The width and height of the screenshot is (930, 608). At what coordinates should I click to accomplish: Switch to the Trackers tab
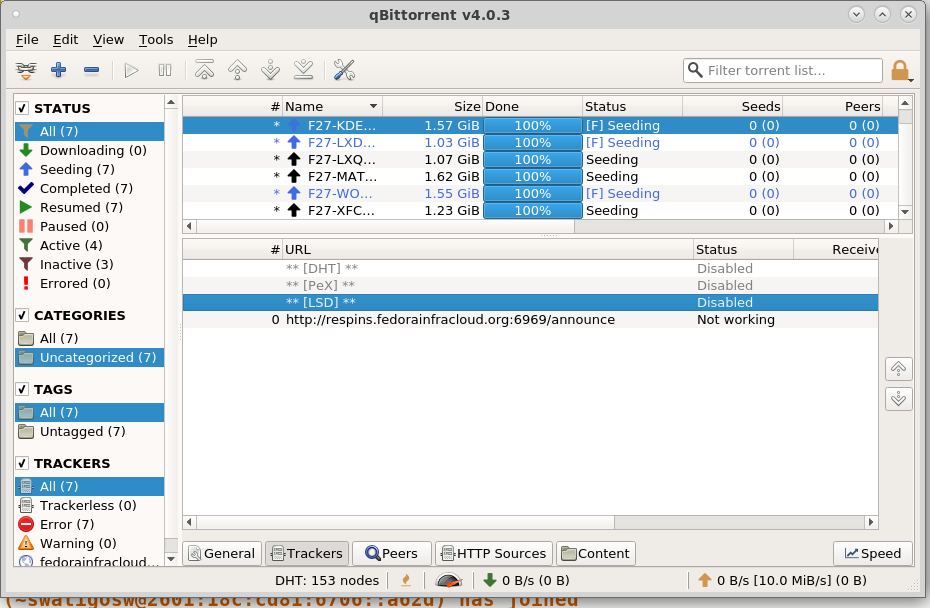307,553
